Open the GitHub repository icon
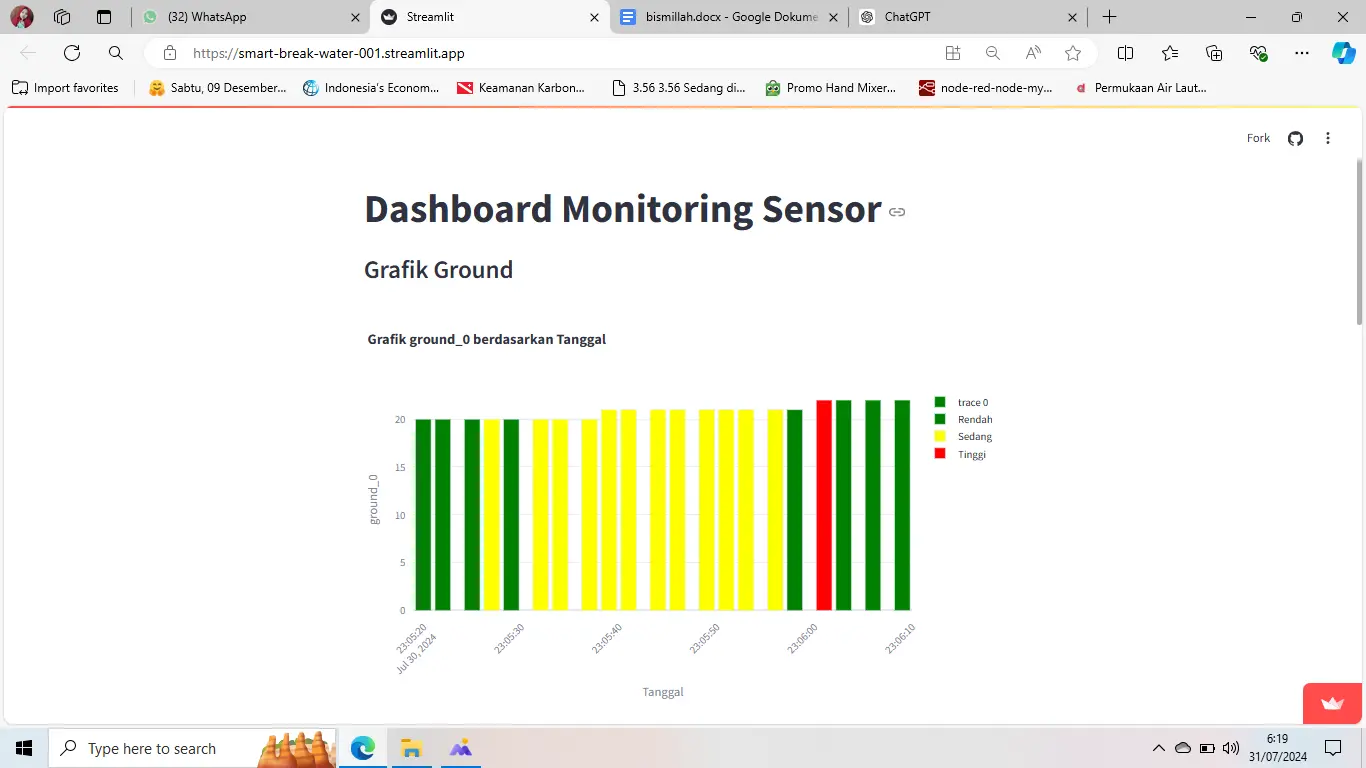Viewport: 1366px width, 768px height. (1295, 138)
